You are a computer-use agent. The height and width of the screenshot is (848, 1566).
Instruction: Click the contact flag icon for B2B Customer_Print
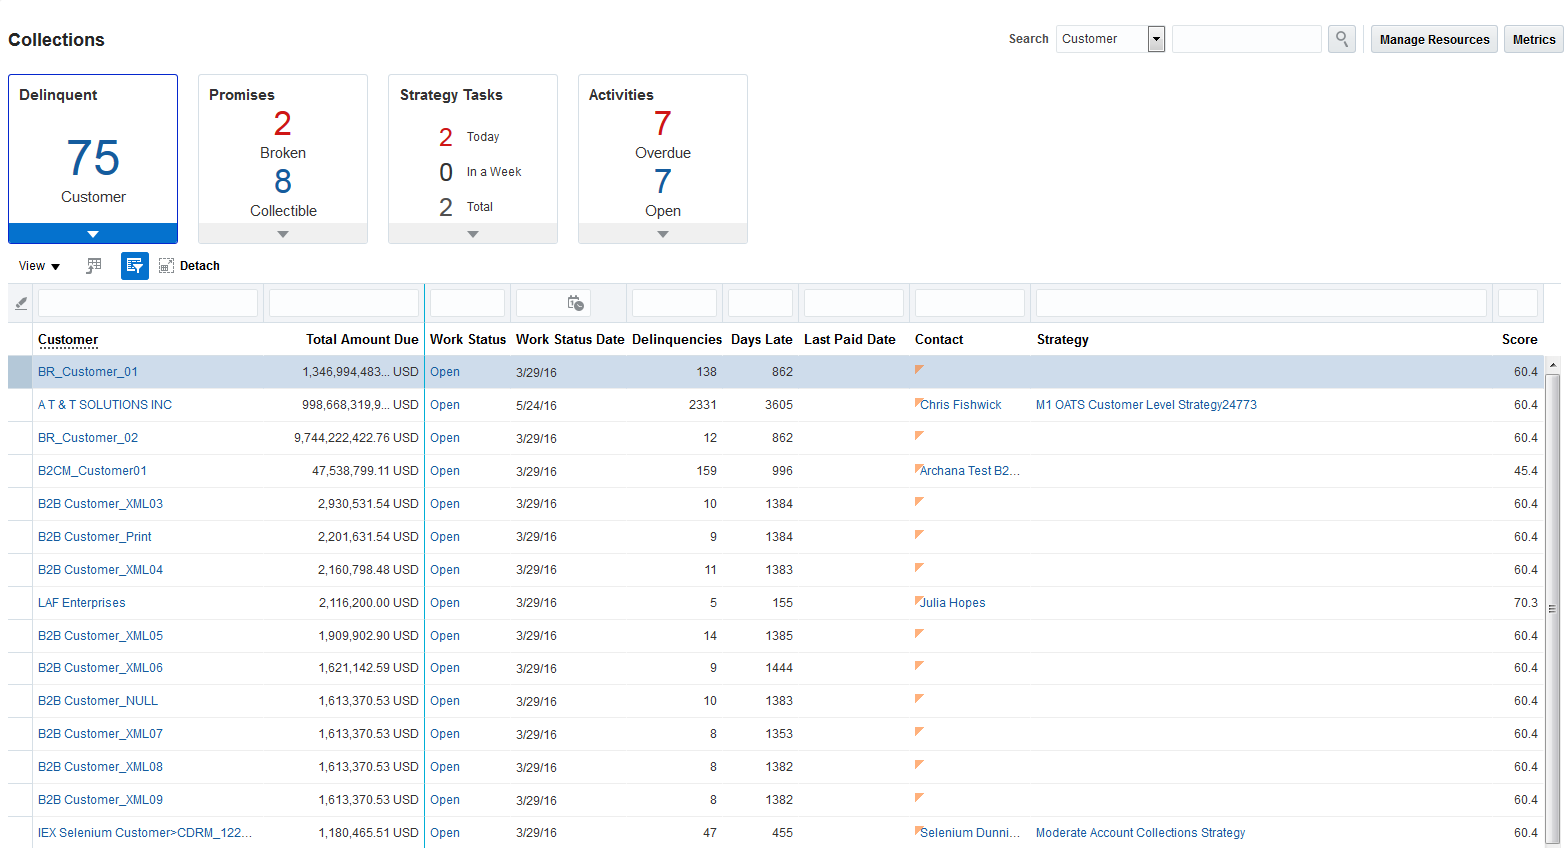[919, 535]
